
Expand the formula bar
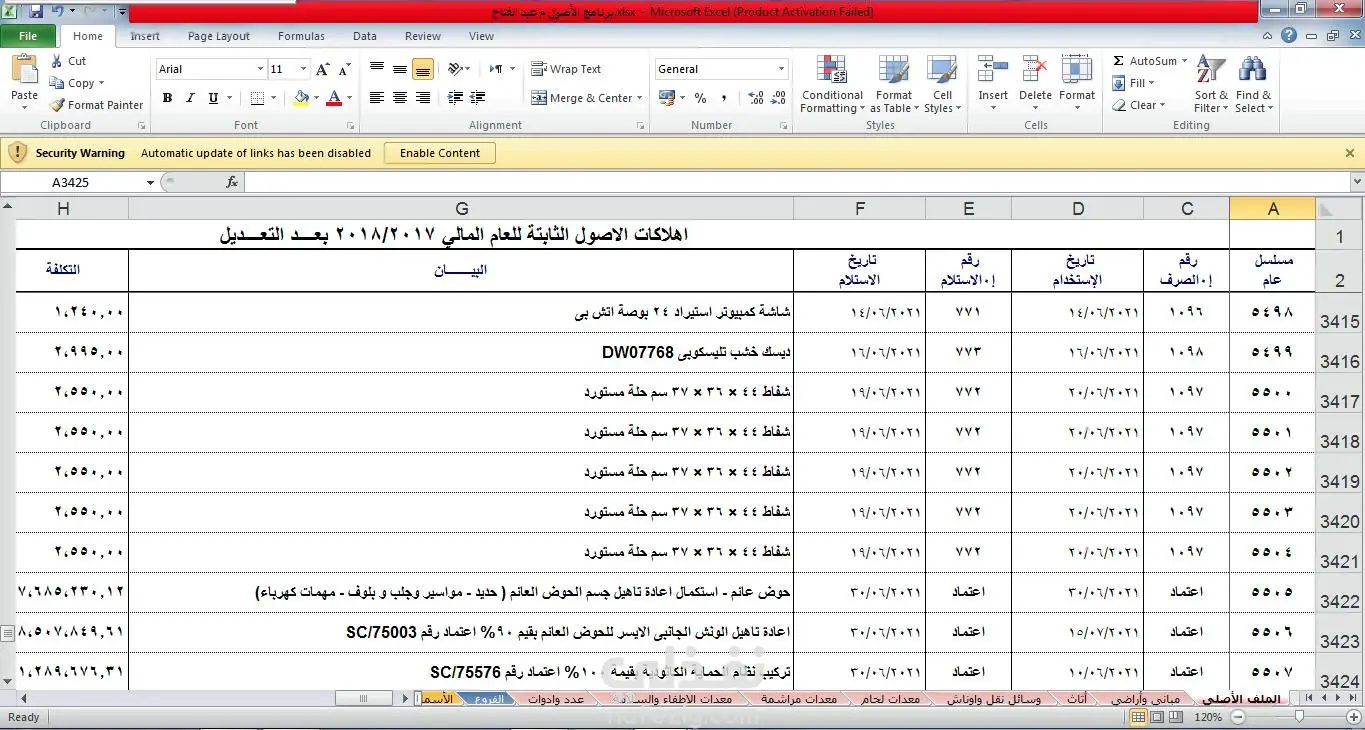pos(1356,182)
